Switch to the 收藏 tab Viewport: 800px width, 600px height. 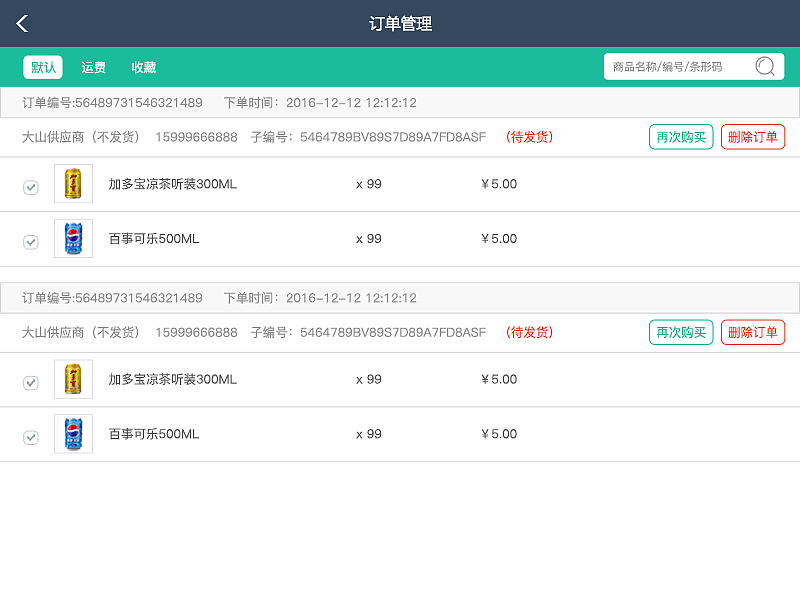pyautogui.click(x=143, y=67)
